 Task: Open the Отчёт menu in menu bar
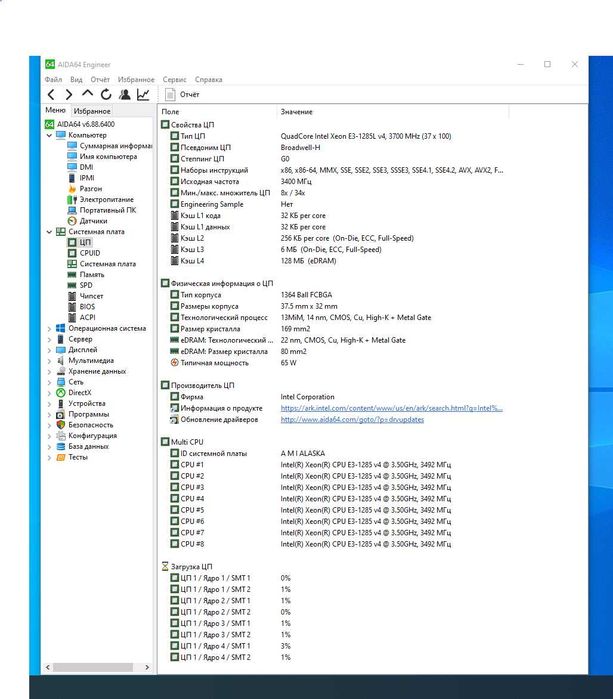[x=100, y=79]
